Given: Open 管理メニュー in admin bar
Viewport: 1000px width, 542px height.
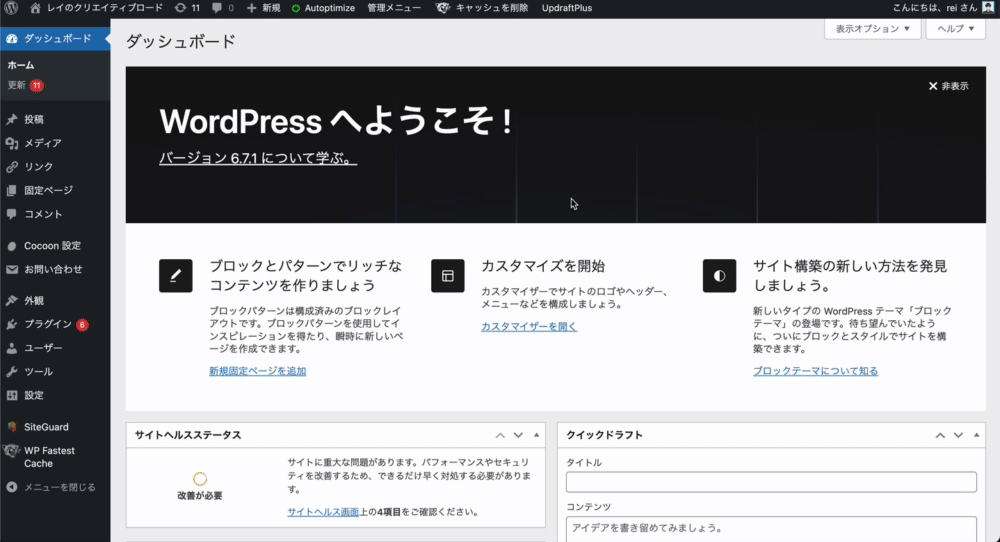Looking at the screenshot, I should (x=394, y=8).
